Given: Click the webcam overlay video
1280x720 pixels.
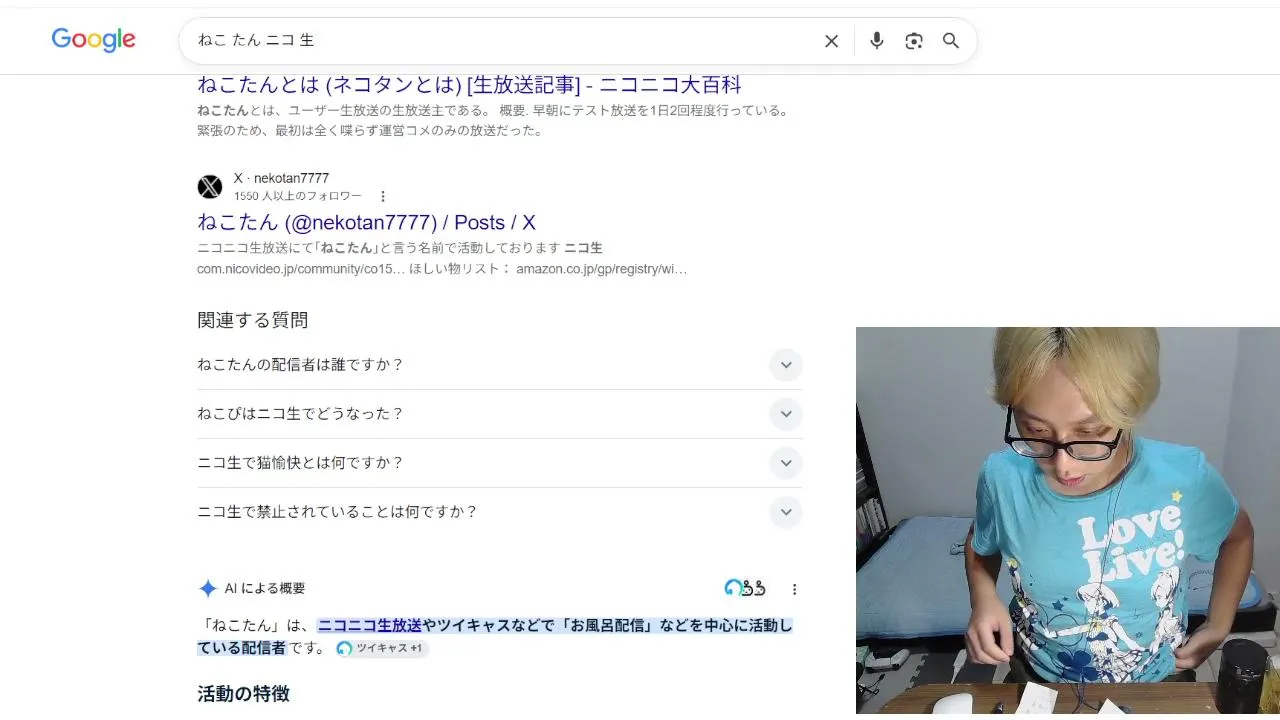Looking at the screenshot, I should (1068, 520).
